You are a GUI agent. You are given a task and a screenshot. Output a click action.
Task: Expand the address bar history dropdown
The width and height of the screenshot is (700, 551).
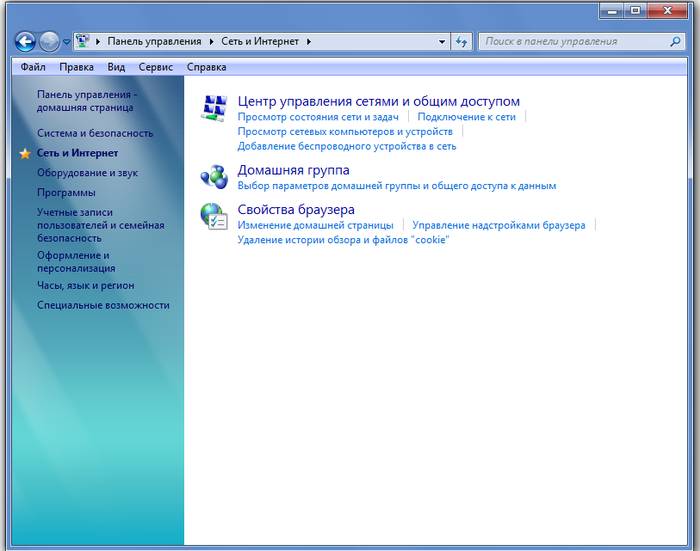click(442, 42)
